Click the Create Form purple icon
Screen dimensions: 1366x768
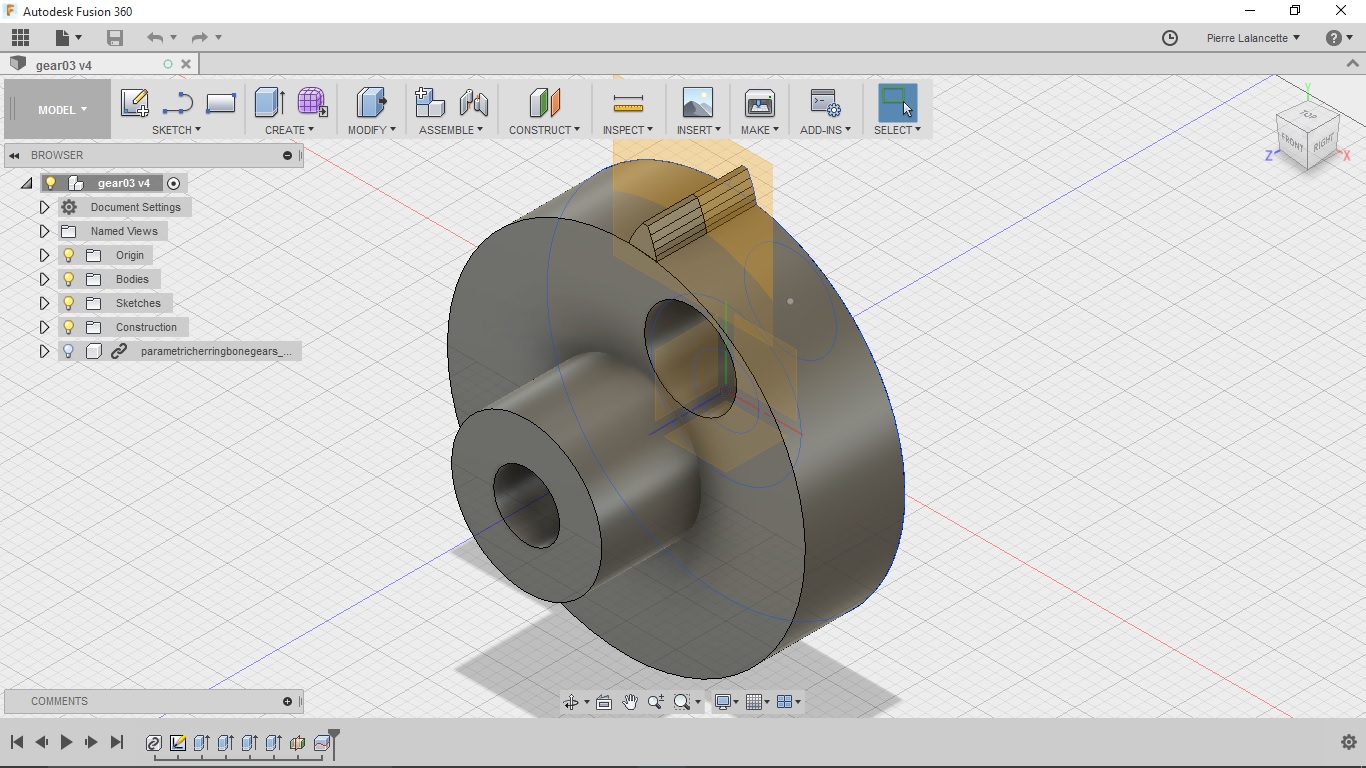pyautogui.click(x=312, y=102)
